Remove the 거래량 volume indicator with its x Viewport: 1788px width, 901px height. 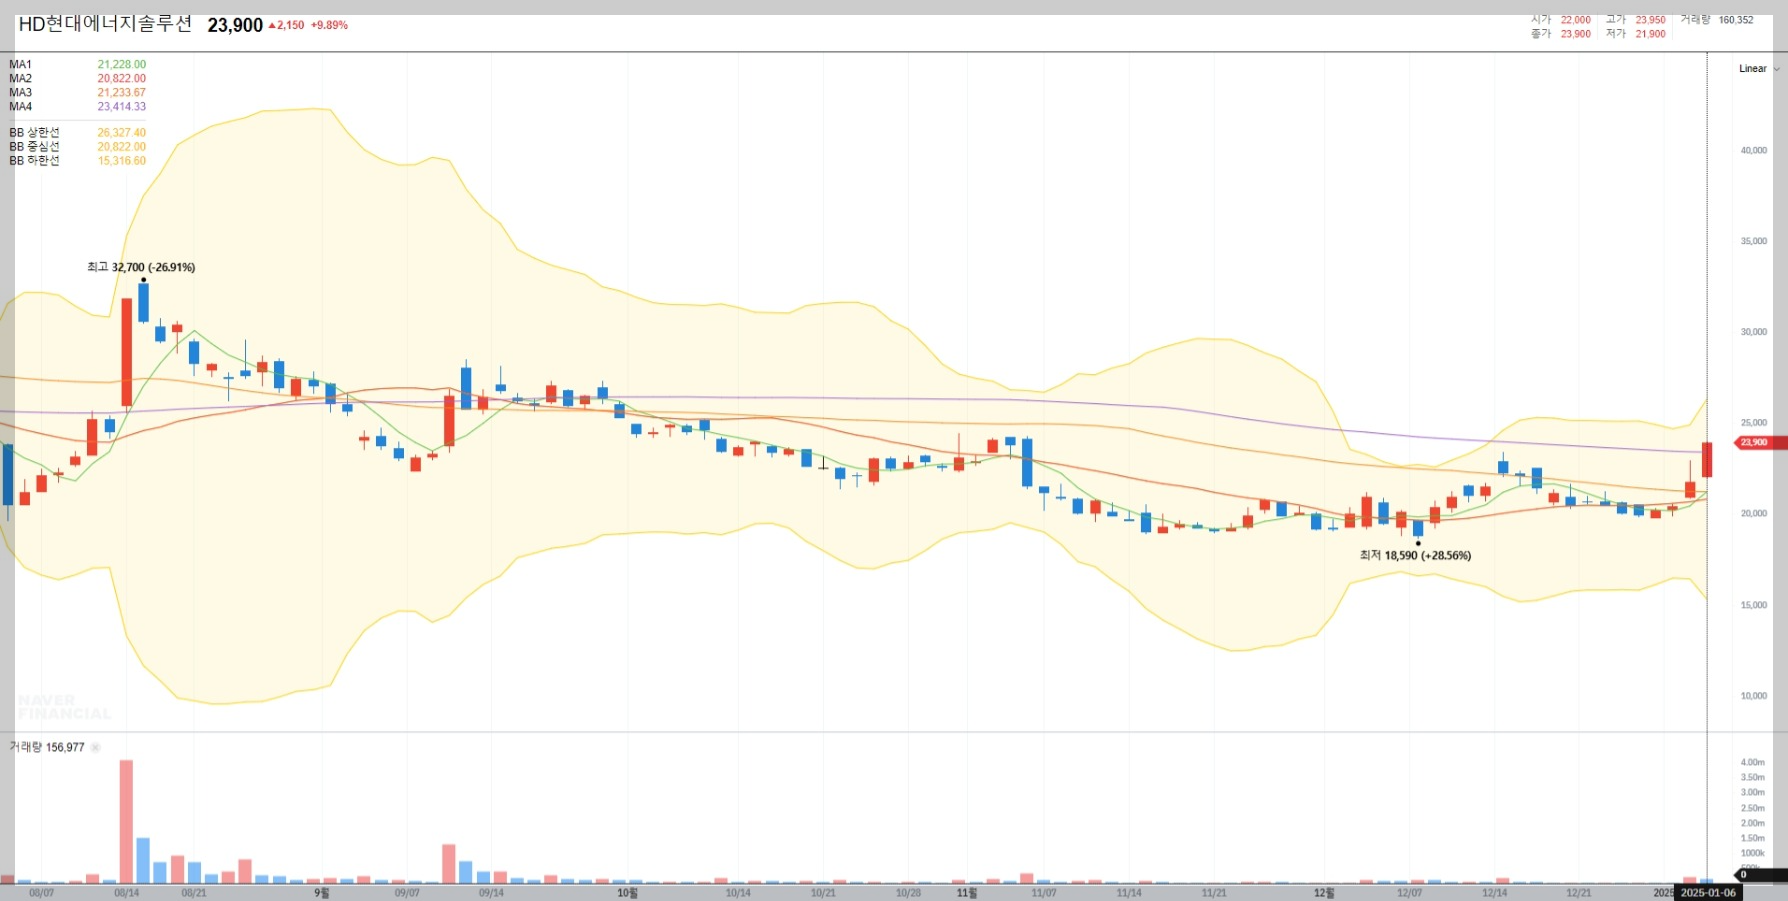click(x=95, y=748)
